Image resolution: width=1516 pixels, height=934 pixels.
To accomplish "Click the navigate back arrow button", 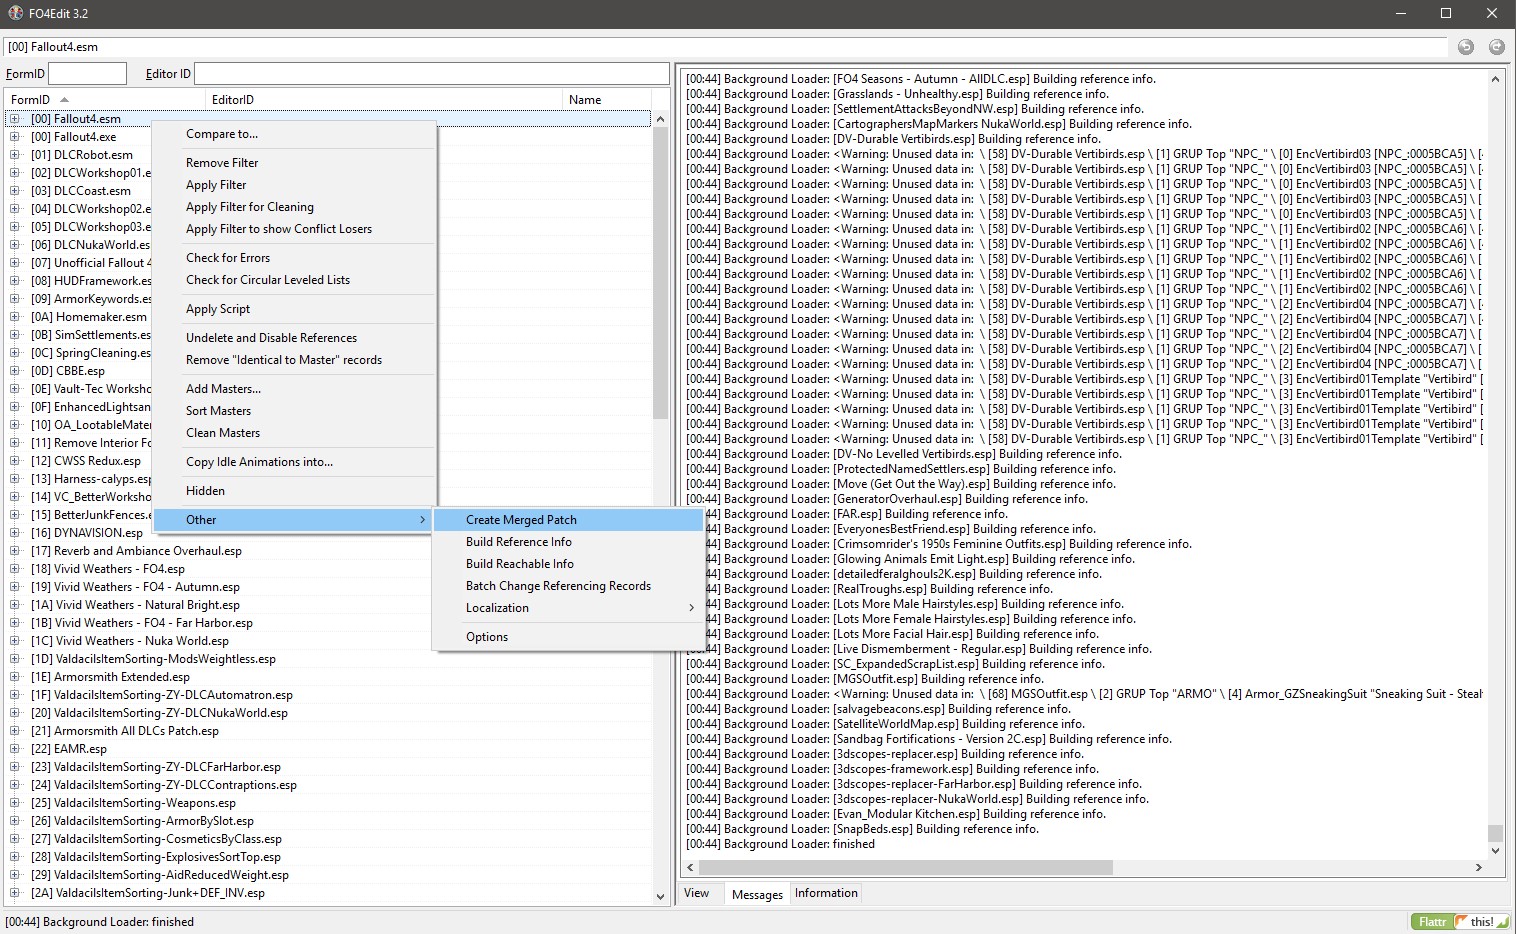I will coord(1466,47).
